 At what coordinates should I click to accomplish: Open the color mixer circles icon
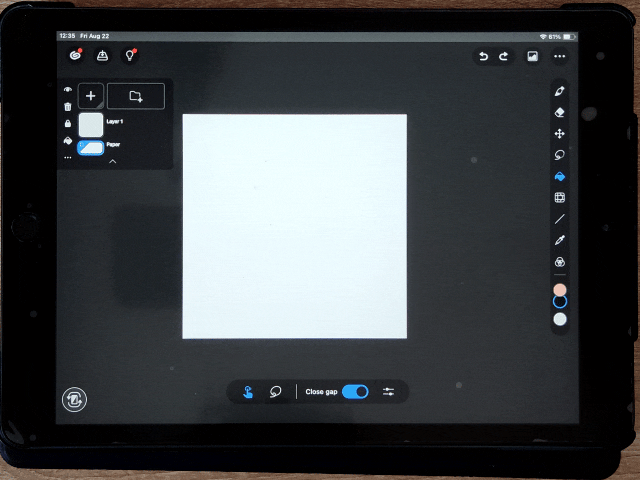pos(560,262)
